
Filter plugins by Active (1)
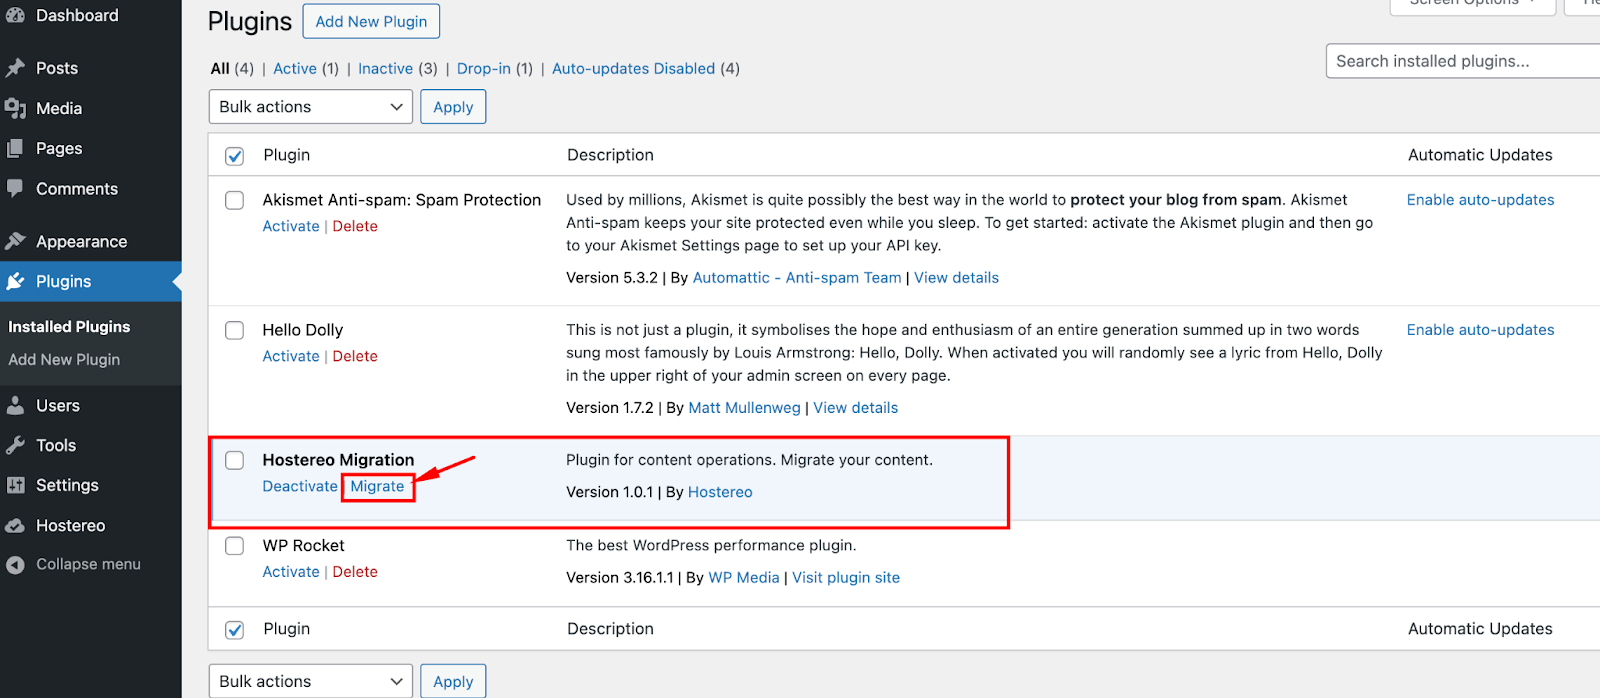pyautogui.click(x=306, y=68)
